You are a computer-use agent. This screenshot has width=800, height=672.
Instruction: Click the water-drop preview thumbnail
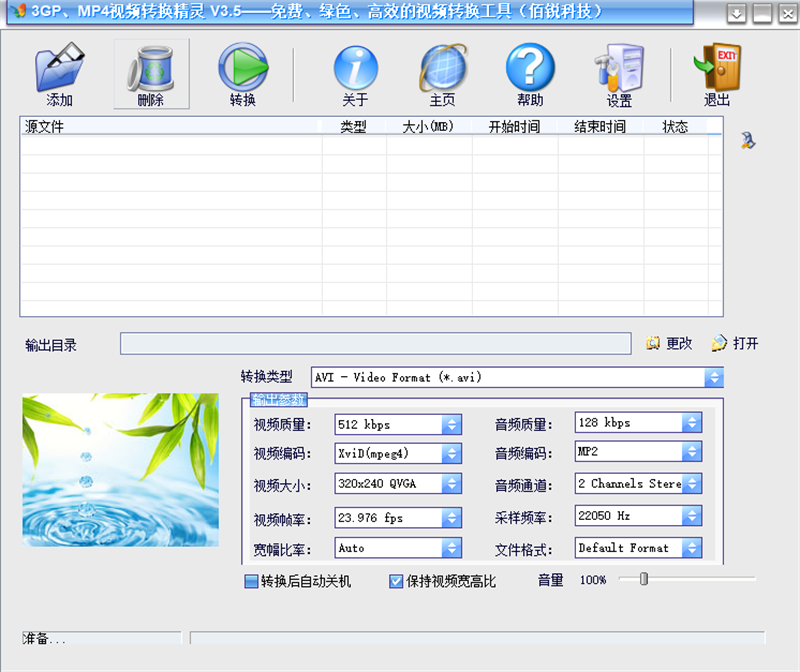coord(121,470)
